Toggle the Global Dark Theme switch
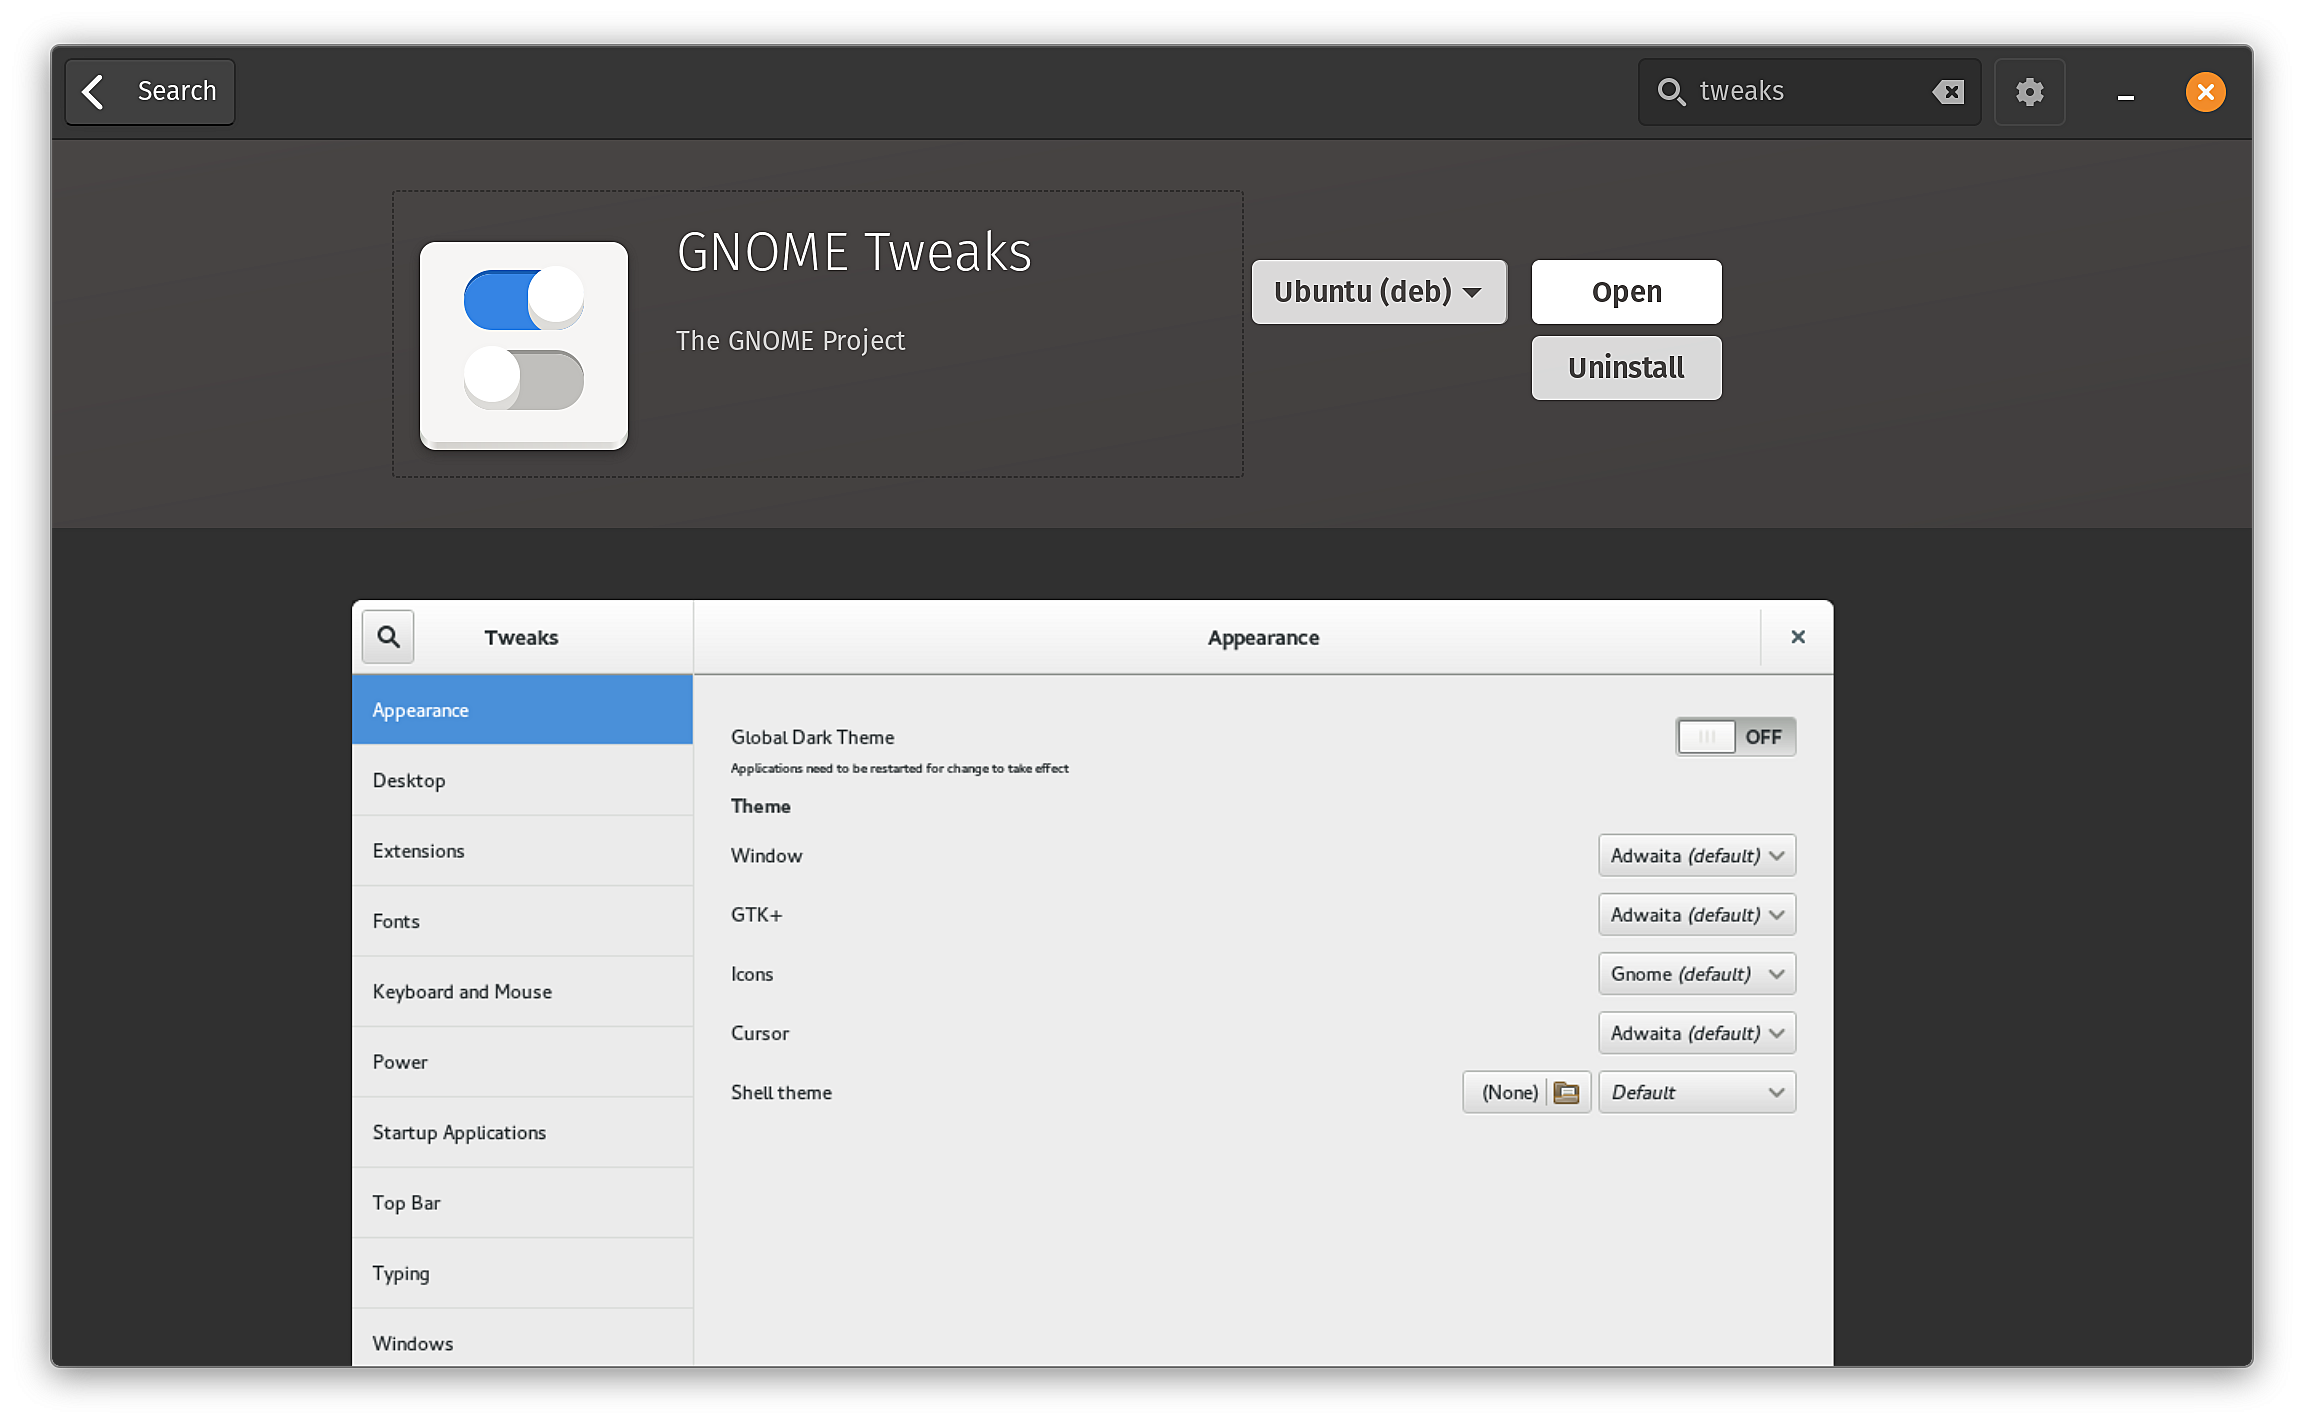 pos(1735,737)
